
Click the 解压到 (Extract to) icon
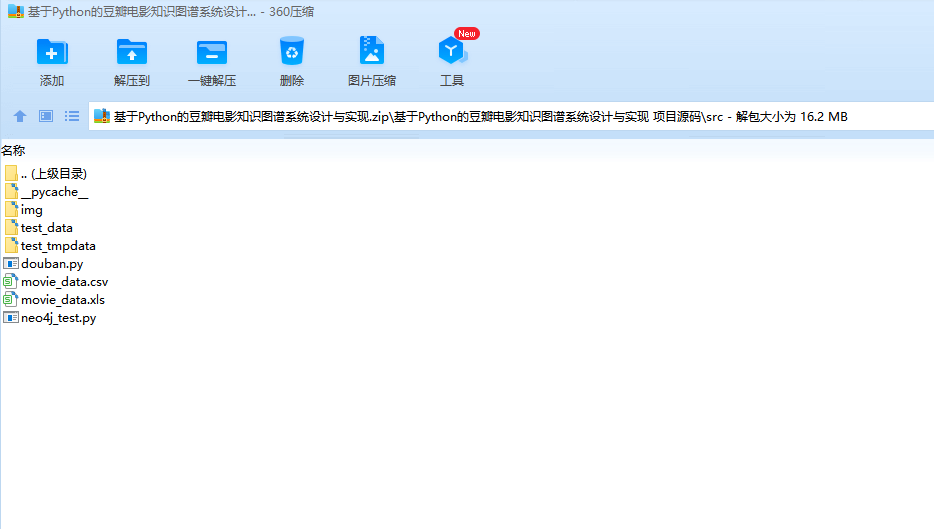(x=132, y=52)
